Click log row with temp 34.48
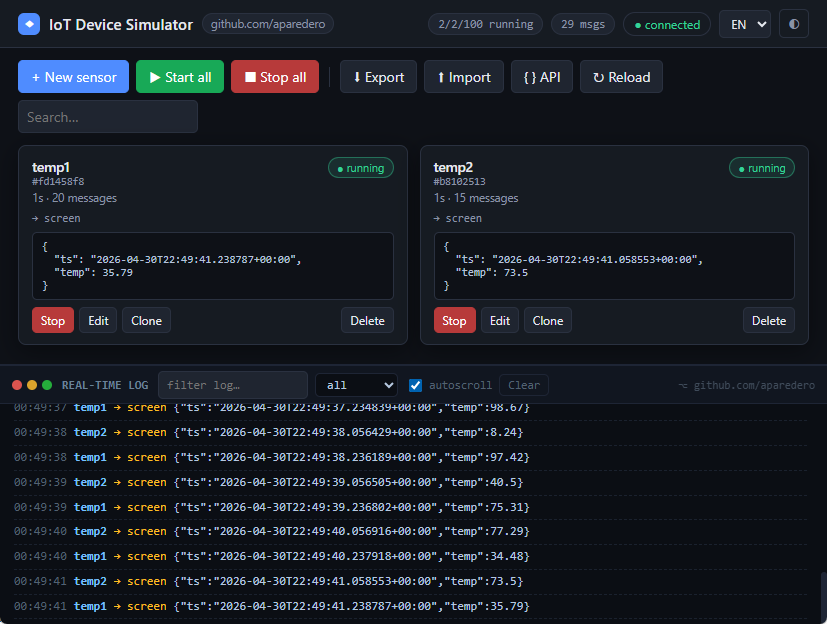Viewport: 827px width, 624px height. (x=410, y=556)
